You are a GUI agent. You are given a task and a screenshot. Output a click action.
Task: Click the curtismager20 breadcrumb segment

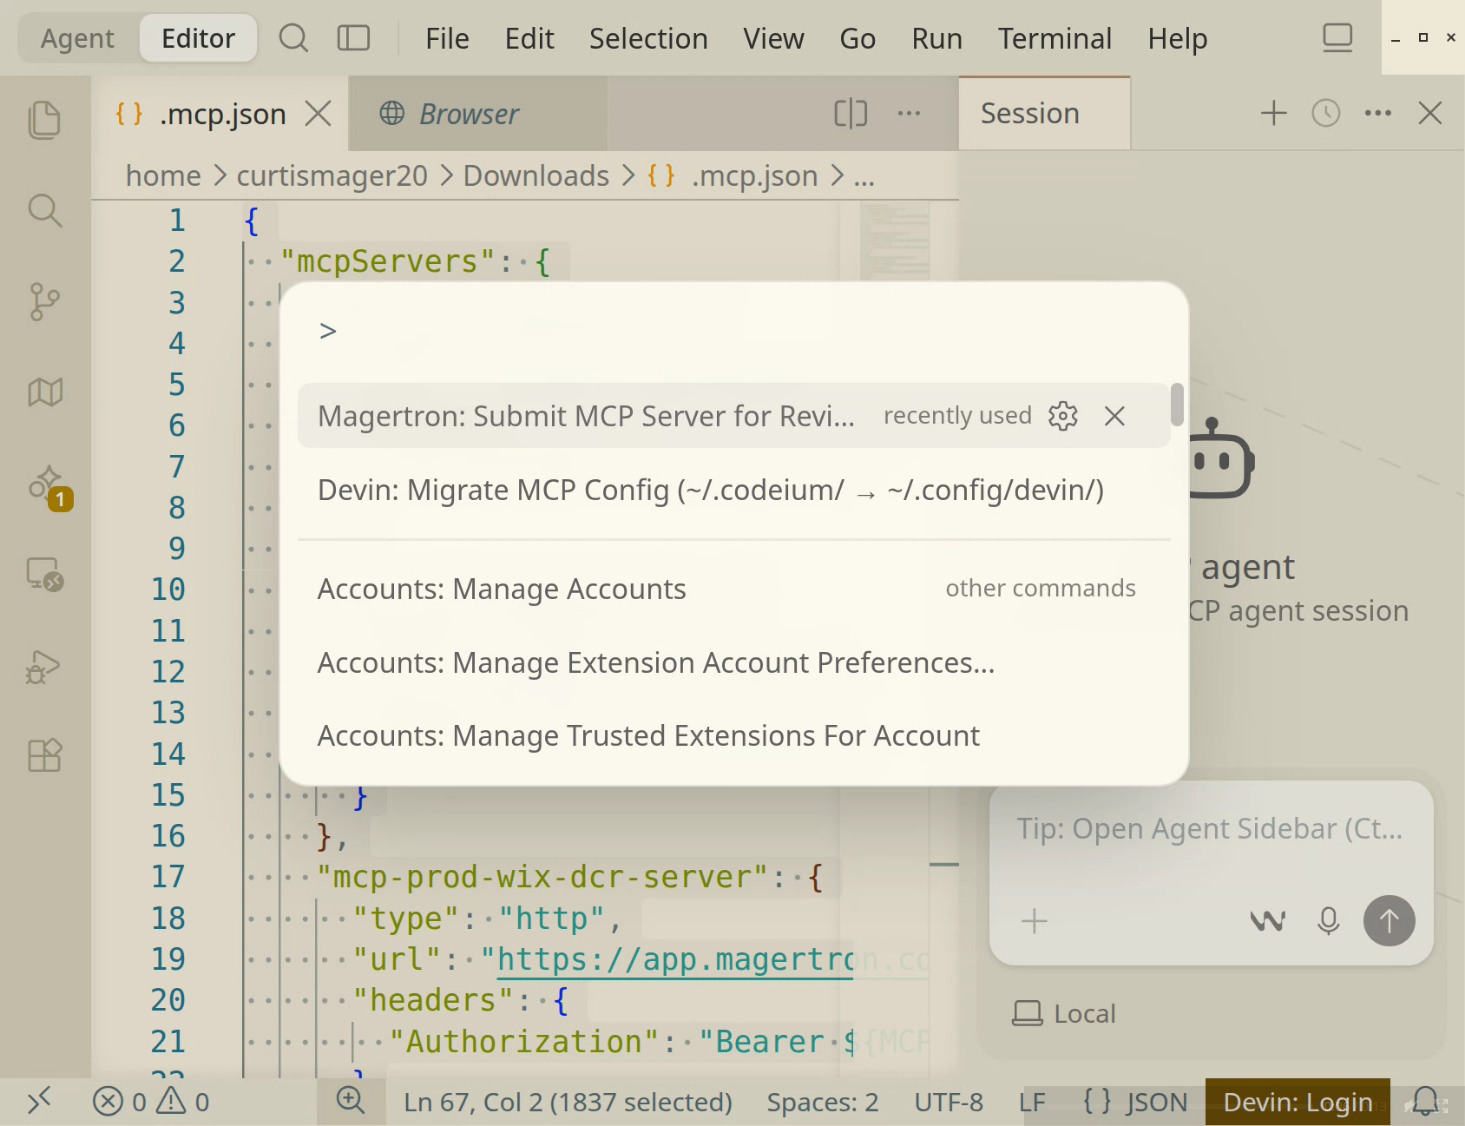tap(332, 176)
